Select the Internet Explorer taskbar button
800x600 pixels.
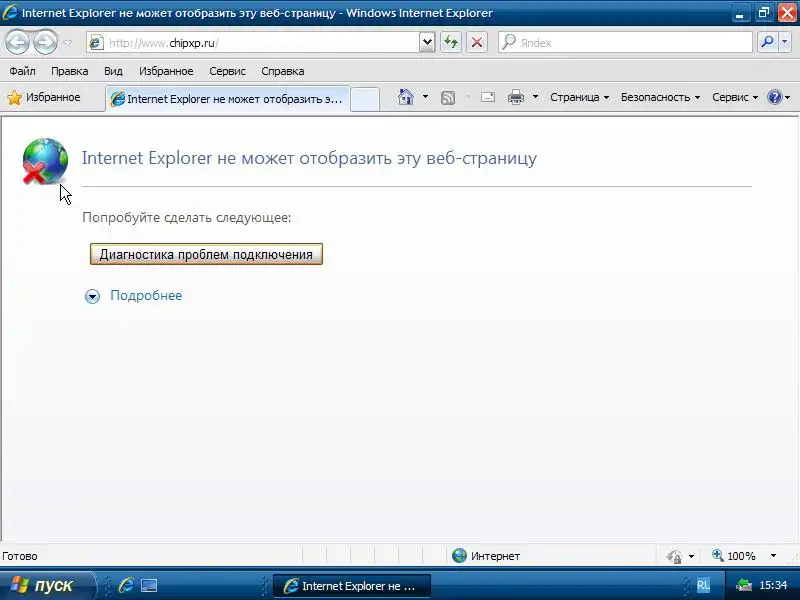coord(352,586)
